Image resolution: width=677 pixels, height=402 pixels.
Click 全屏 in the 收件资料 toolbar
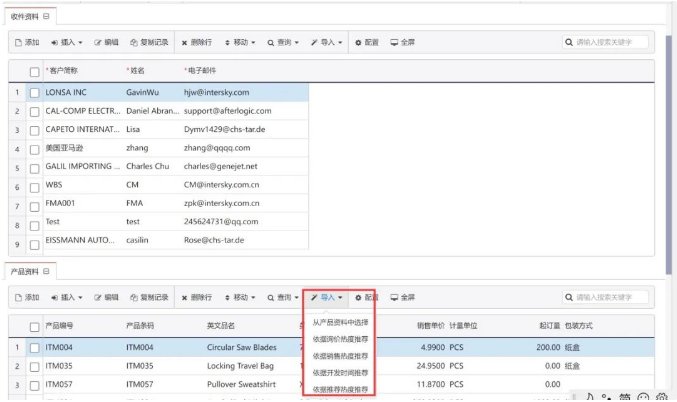tap(403, 43)
